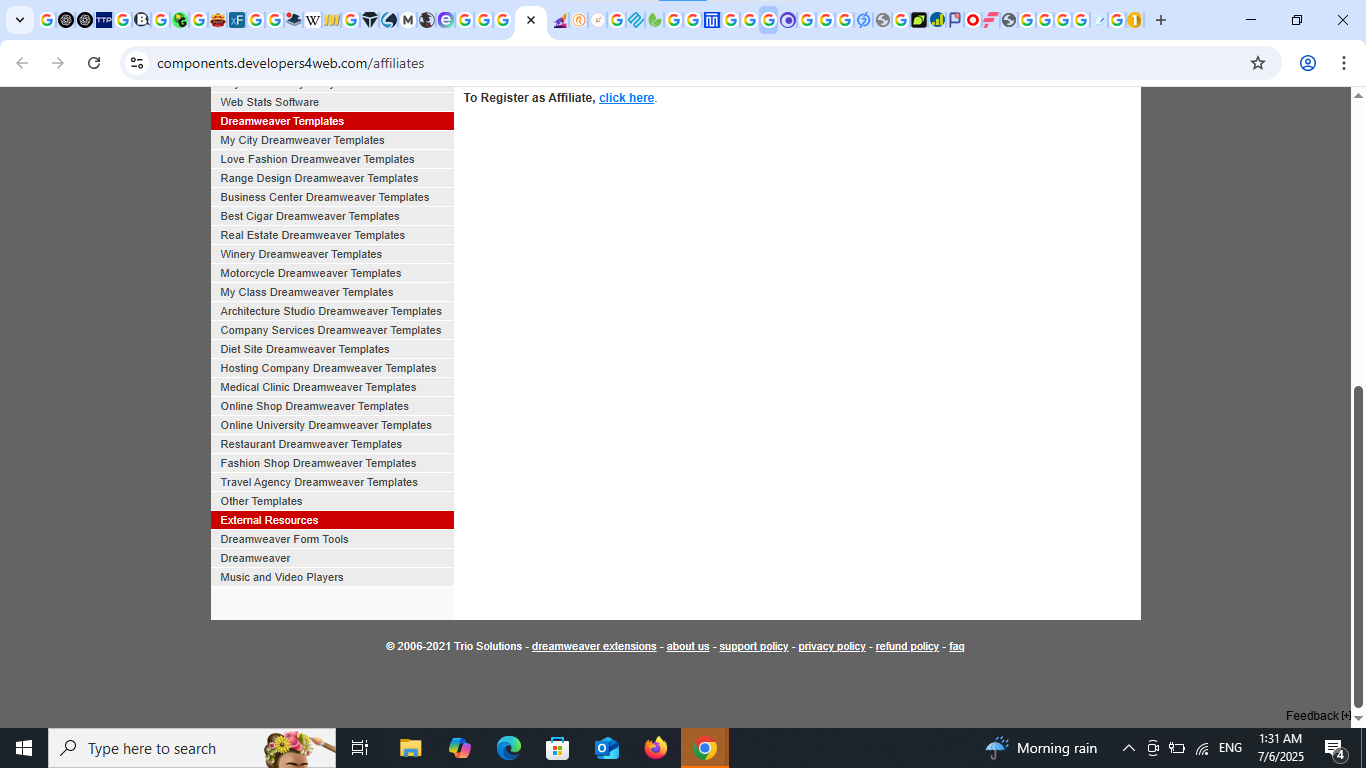Open the Windows Start menu
Screen dimensions: 1366x768
24,748
